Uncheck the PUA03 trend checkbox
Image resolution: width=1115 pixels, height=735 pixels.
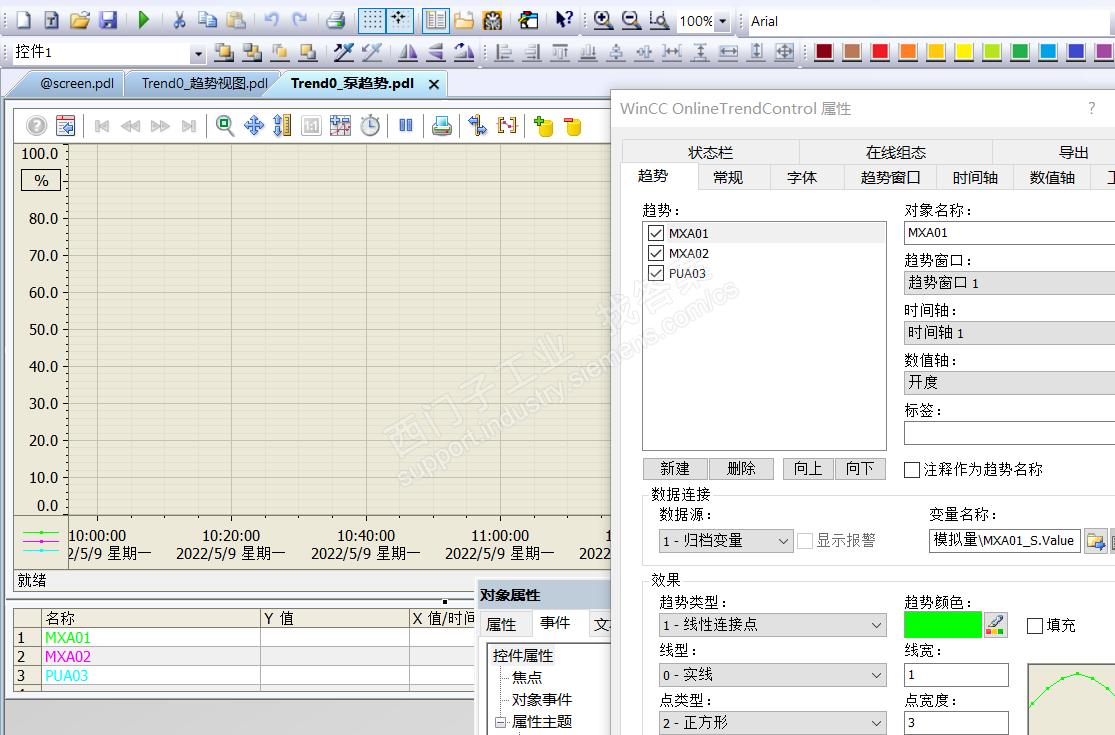coord(656,273)
